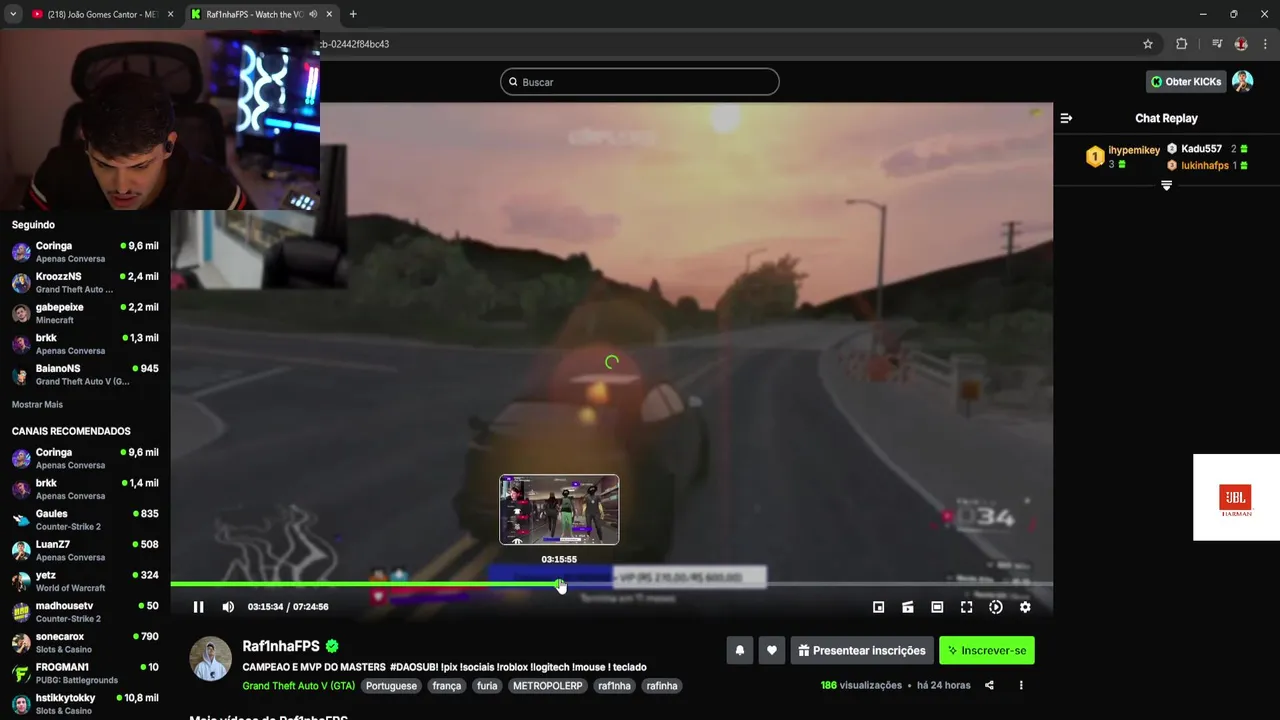Open the playback speed control

point(996,607)
